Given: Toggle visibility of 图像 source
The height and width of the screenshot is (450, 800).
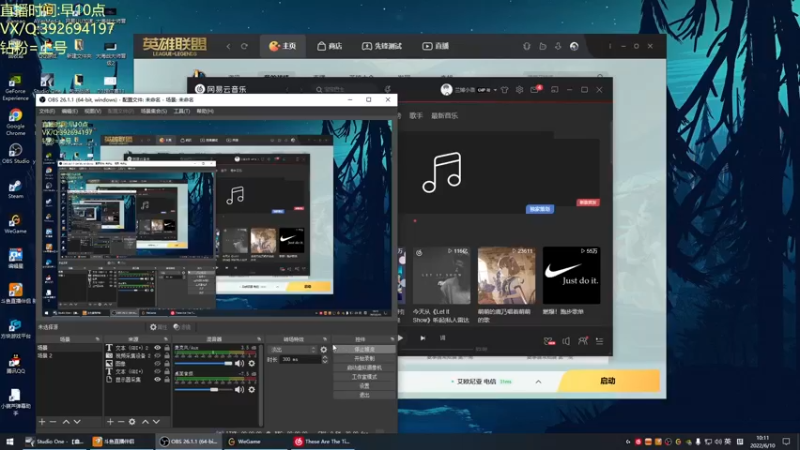Looking at the screenshot, I should (x=158, y=364).
